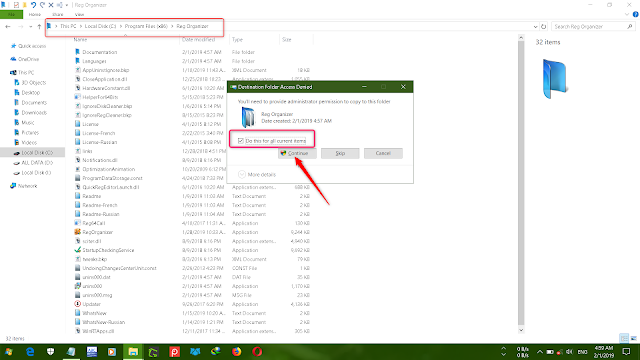Click the Delete X icon in quick access toolbar

51,5
